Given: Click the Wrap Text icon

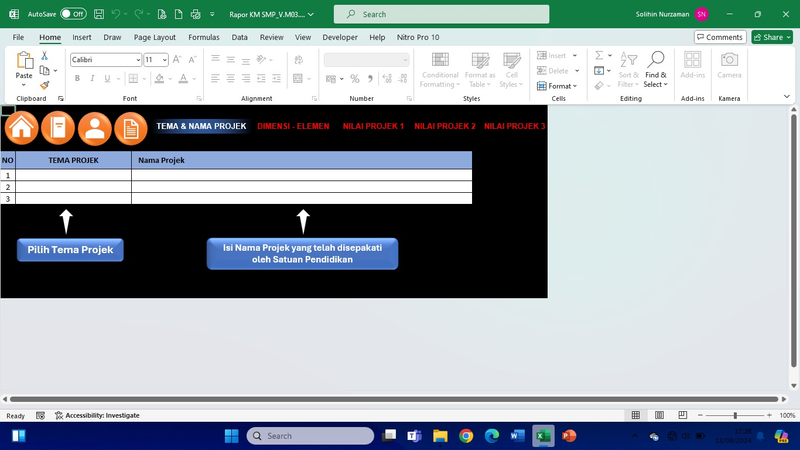Looking at the screenshot, I should [298, 60].
